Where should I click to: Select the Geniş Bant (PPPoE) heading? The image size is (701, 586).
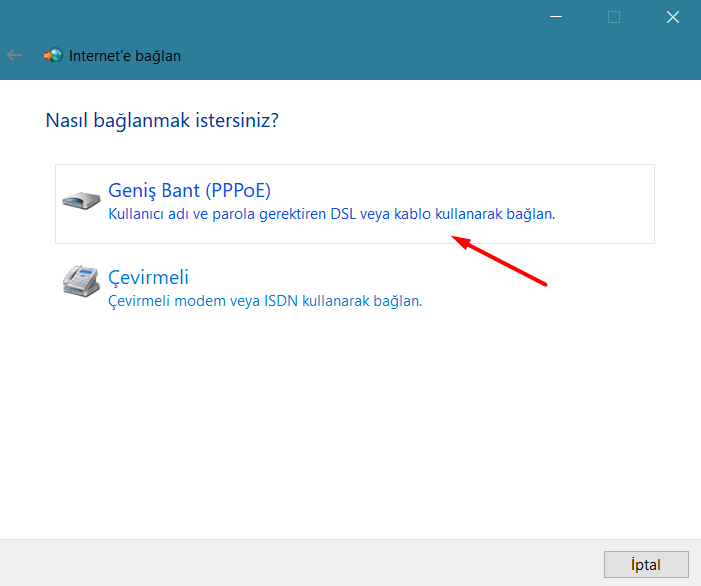189,191
